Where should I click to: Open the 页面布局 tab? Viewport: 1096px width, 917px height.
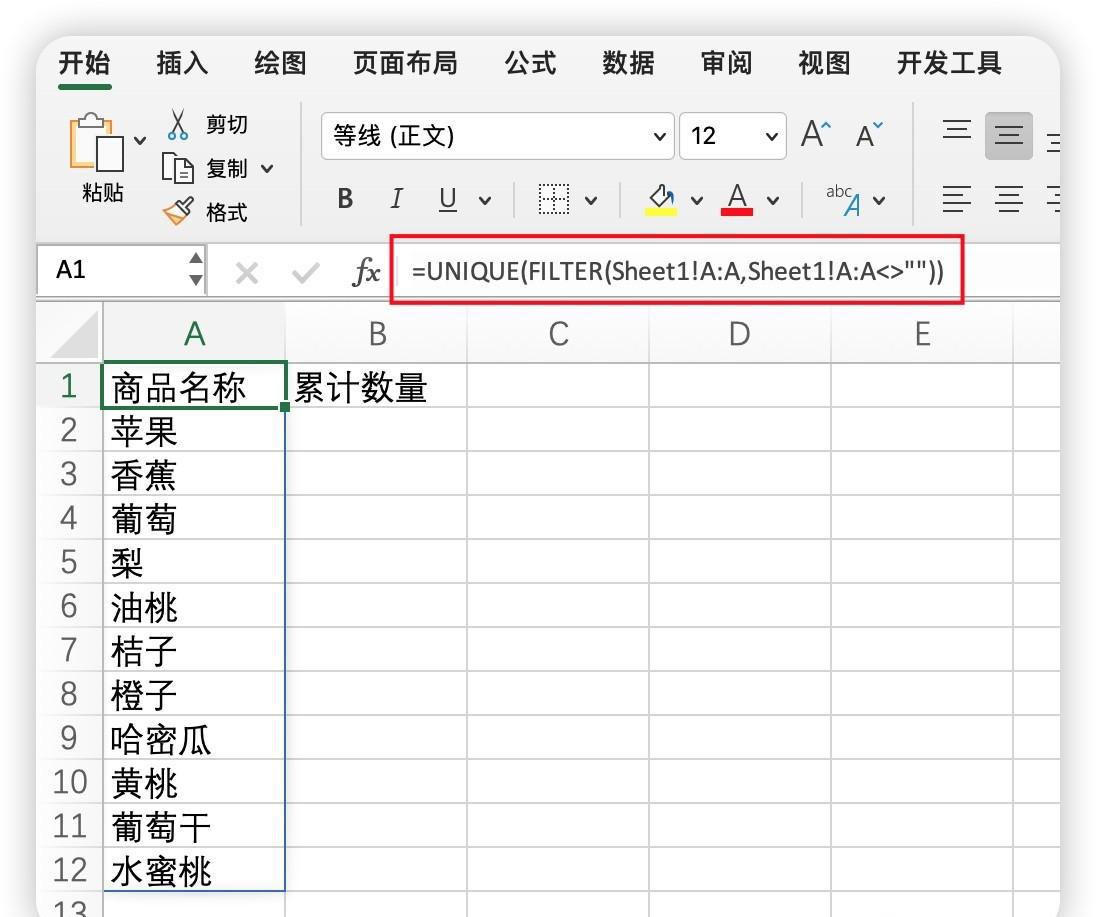click(405, 63)
